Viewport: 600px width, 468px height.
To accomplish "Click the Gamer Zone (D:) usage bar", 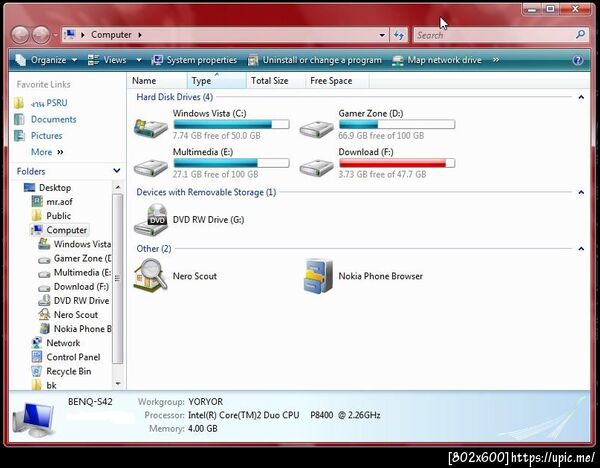I will click(x=397, y=124).
